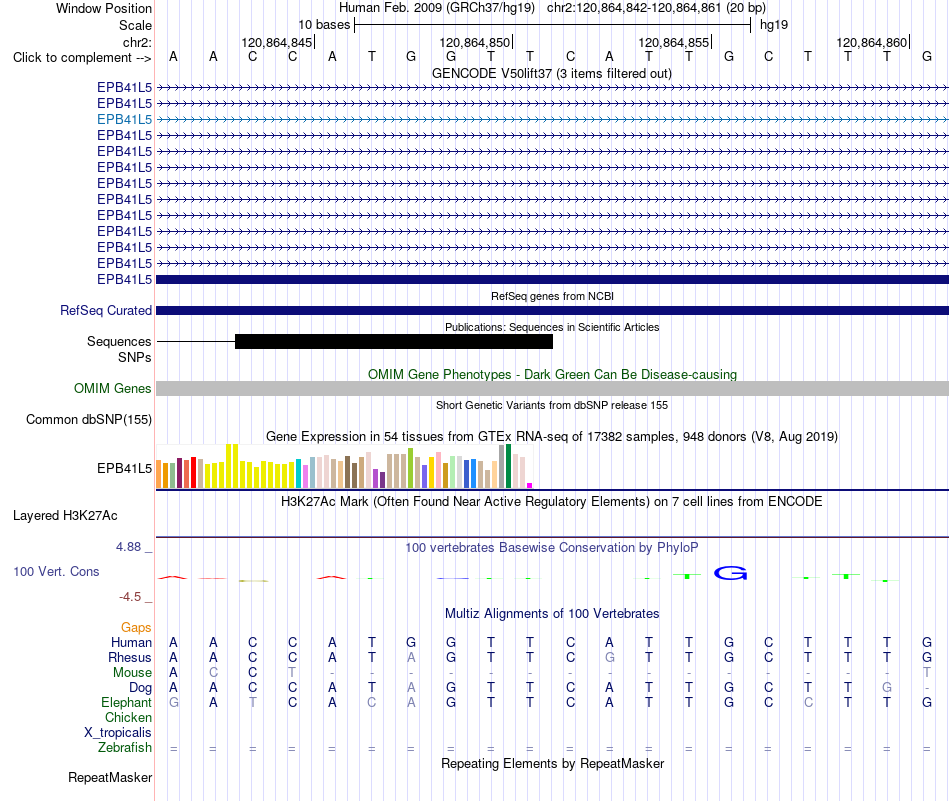Open '100 vertebrates Basewise Conservation by PhyloP' title
This screenshot has width=950, height=801.
point(552,548)
